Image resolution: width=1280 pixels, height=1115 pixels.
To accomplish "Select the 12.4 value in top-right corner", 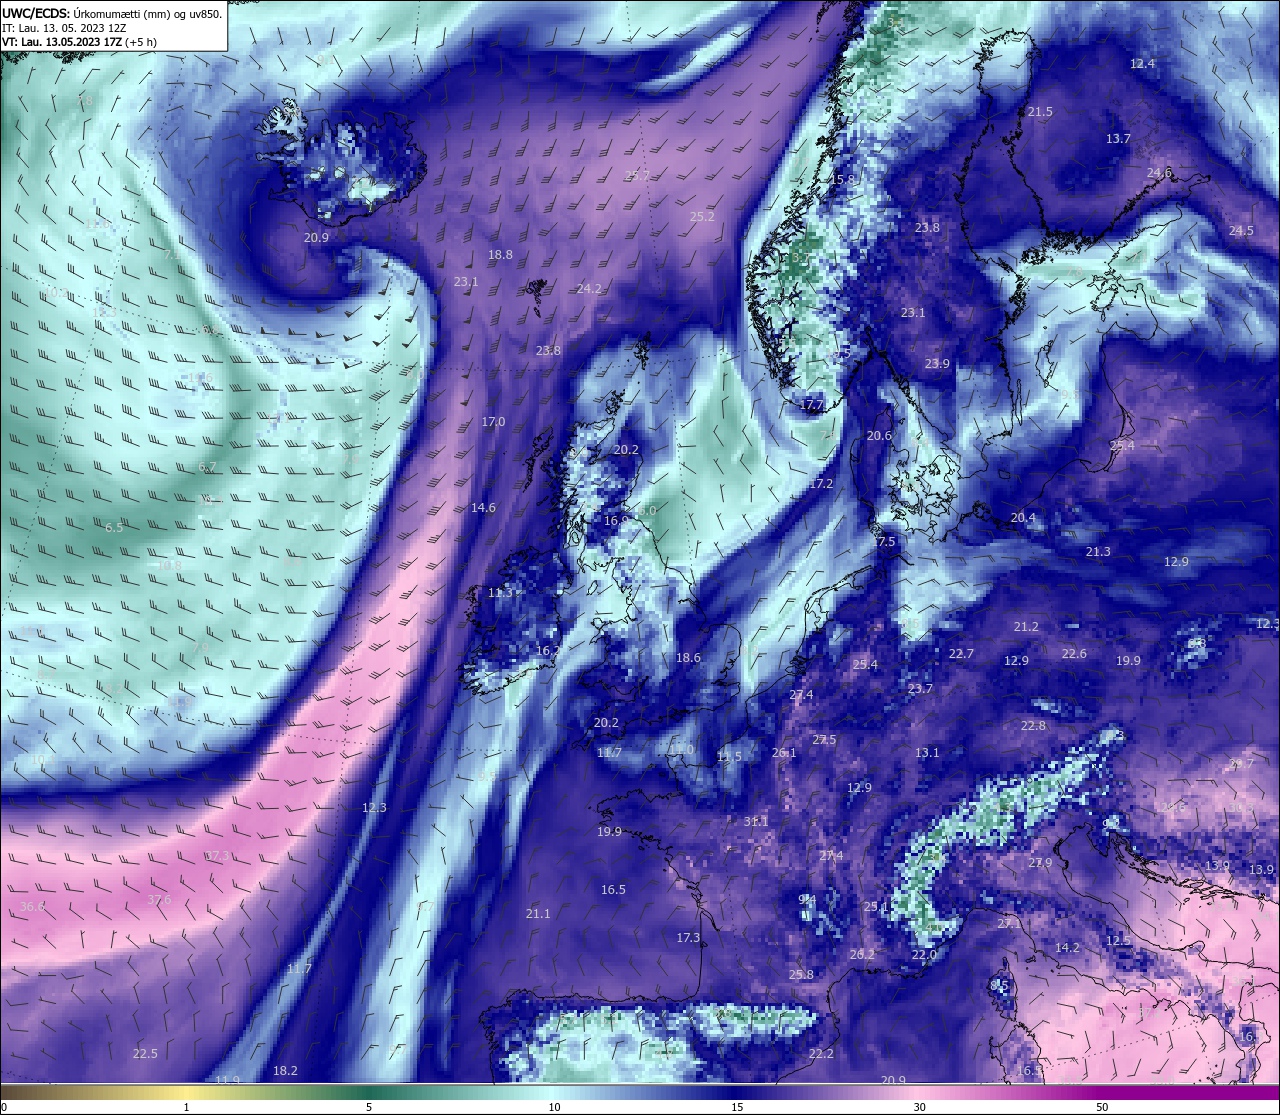I will point(1142,63).
